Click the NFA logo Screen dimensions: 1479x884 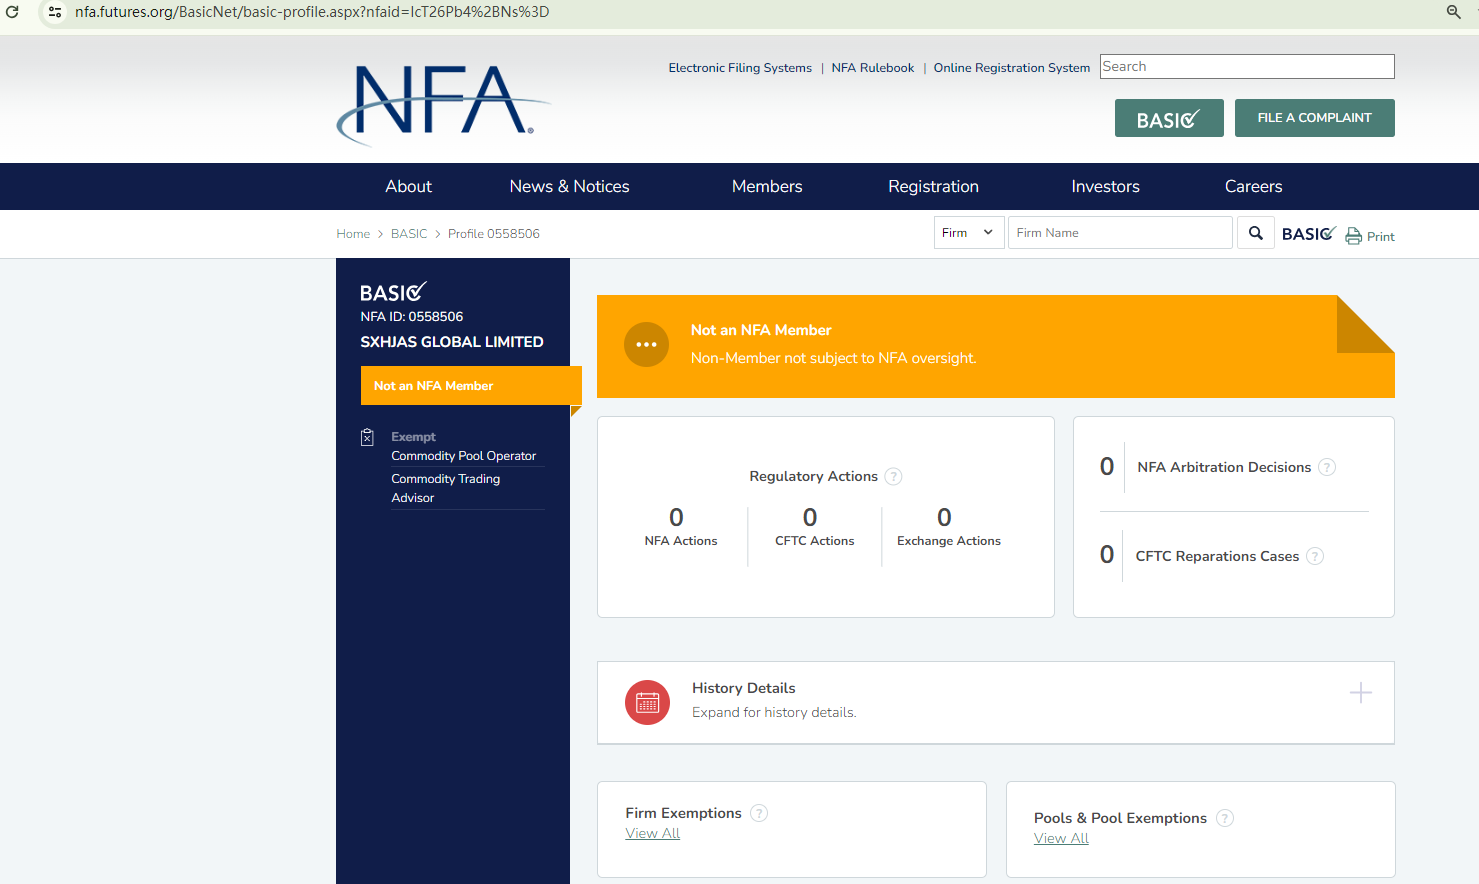click(x=440, y=103)
